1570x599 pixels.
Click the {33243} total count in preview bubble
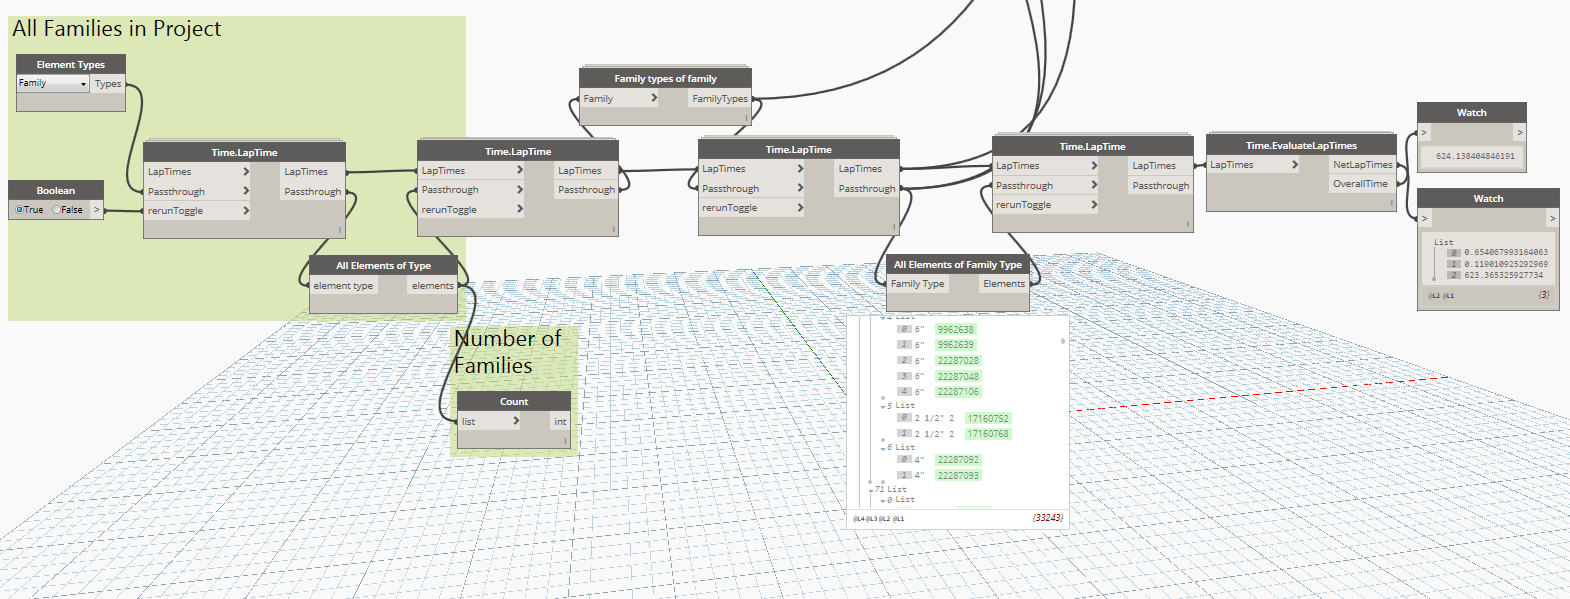coord(1047,518)
